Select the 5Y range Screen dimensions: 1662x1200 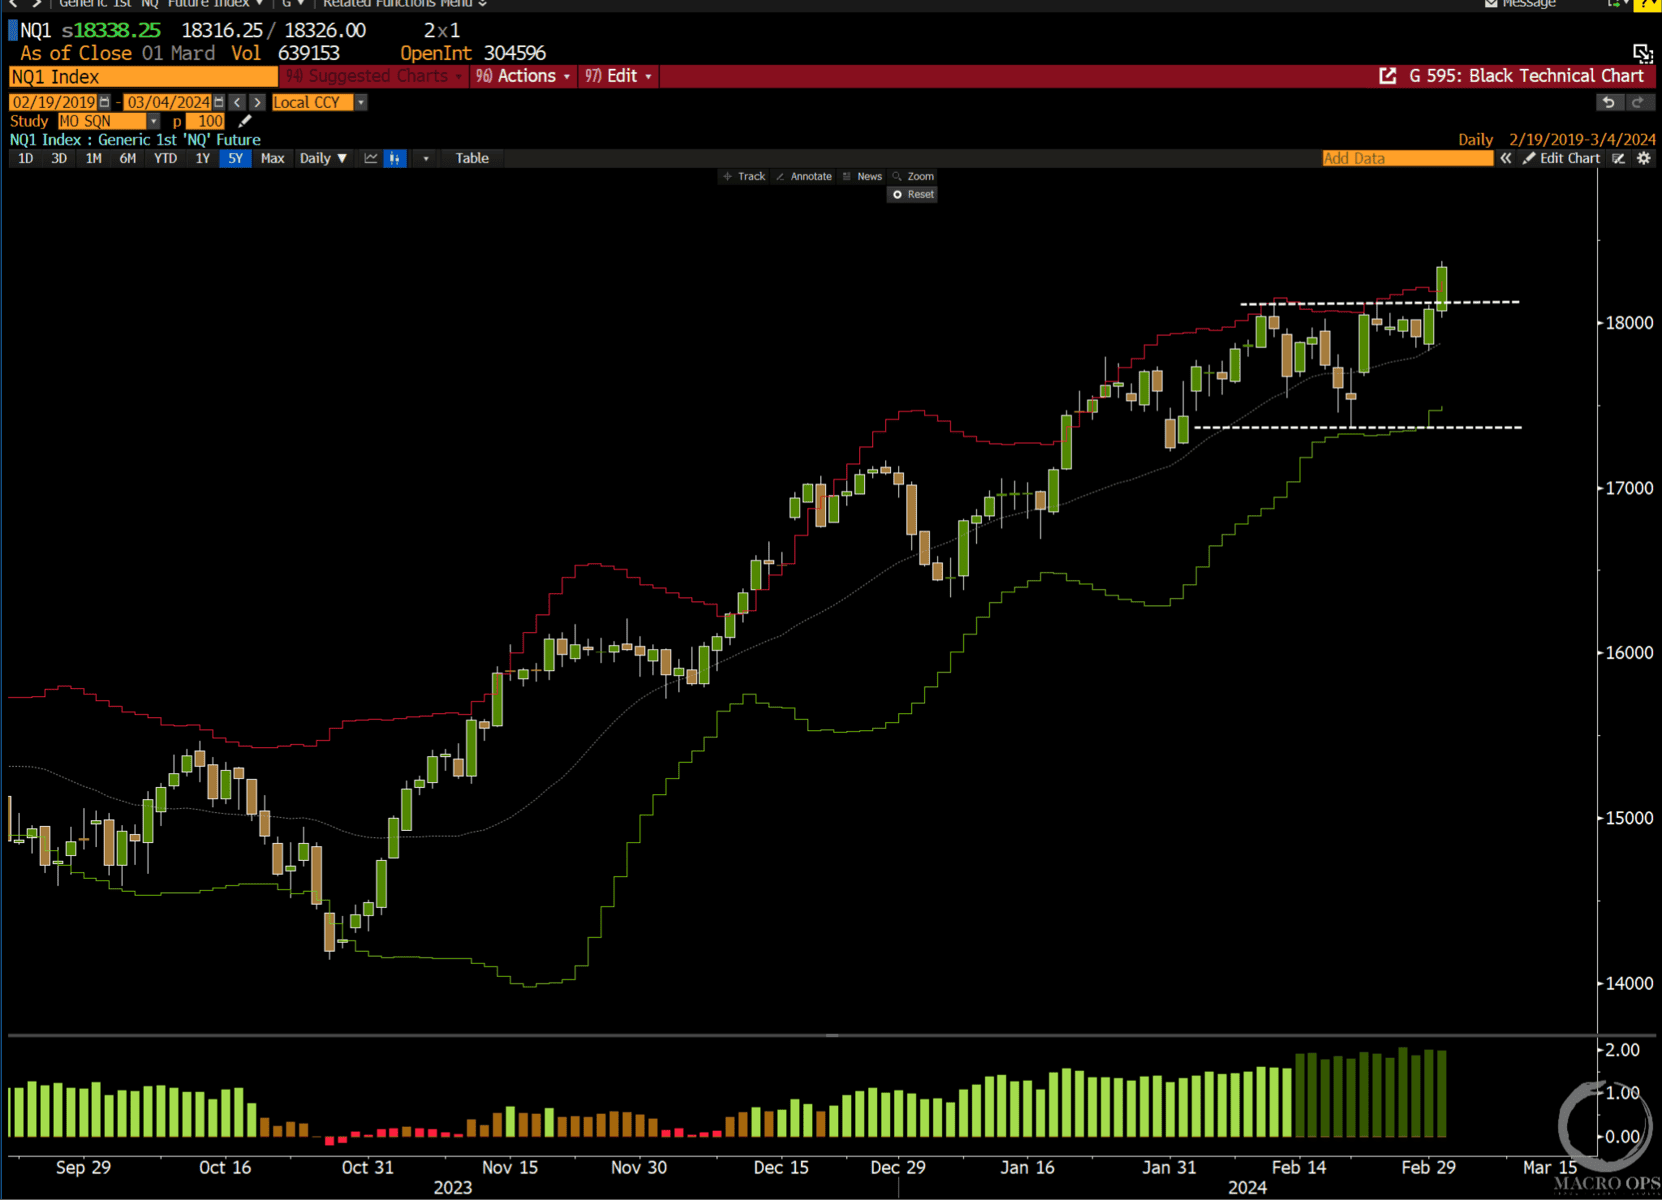coord(236,158)
